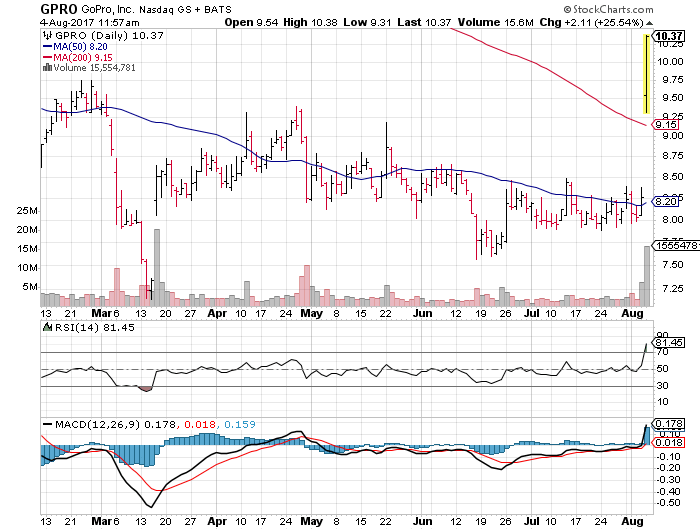Click the 81.45 RSI value tag
Screen dimensions: 700x530
point(668,342)
